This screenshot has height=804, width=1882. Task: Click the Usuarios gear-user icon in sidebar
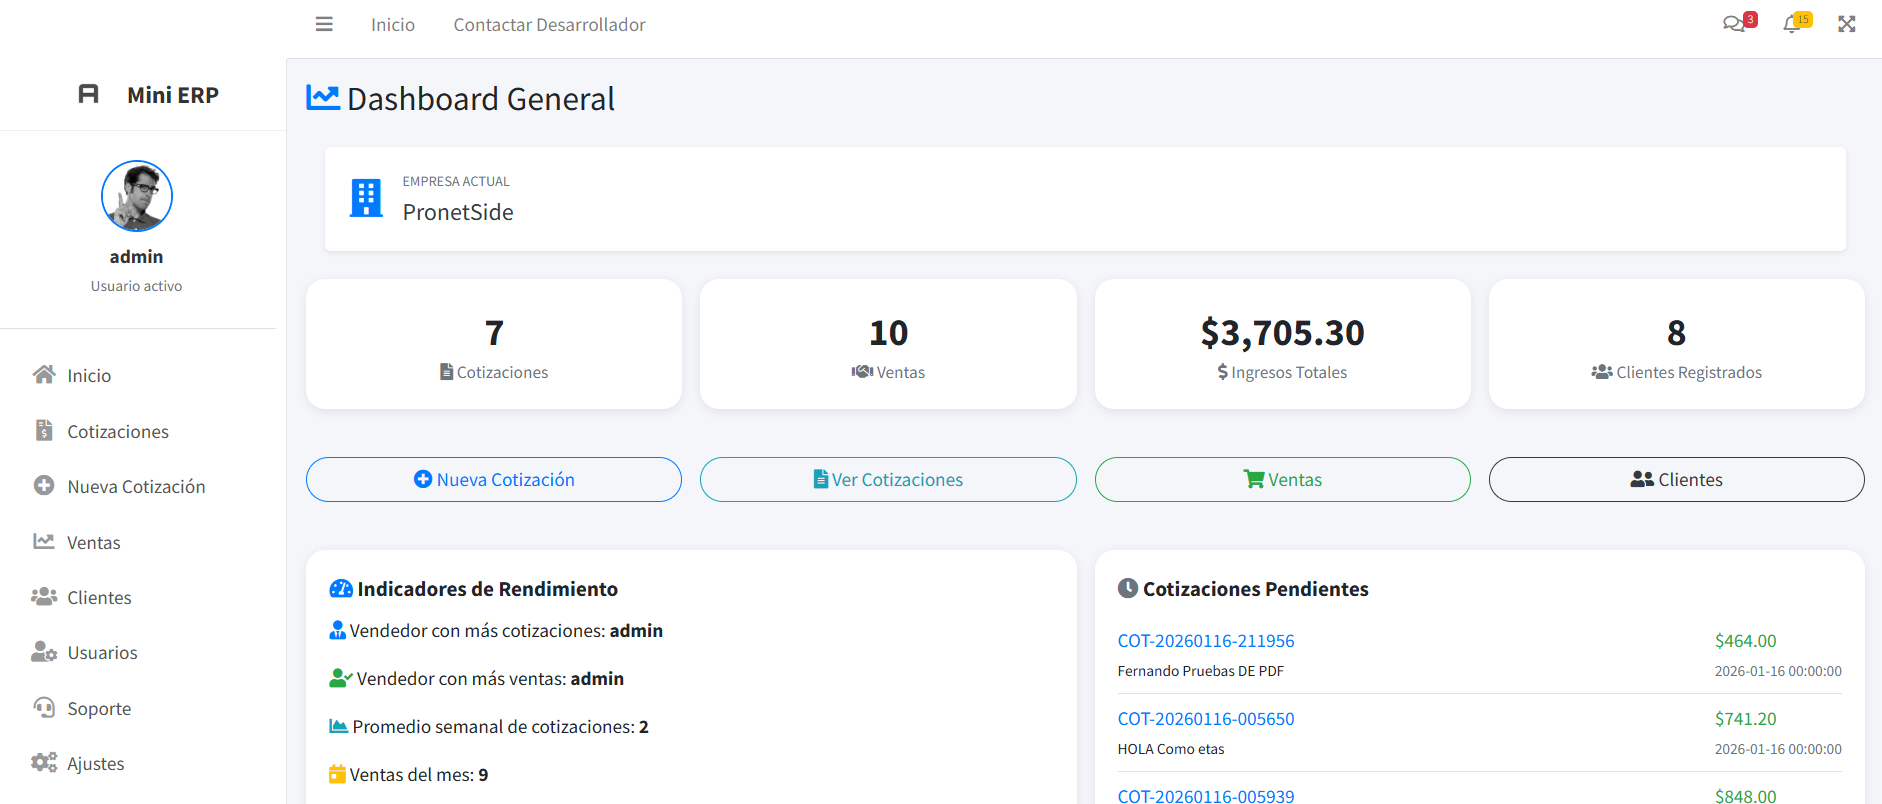44,652
